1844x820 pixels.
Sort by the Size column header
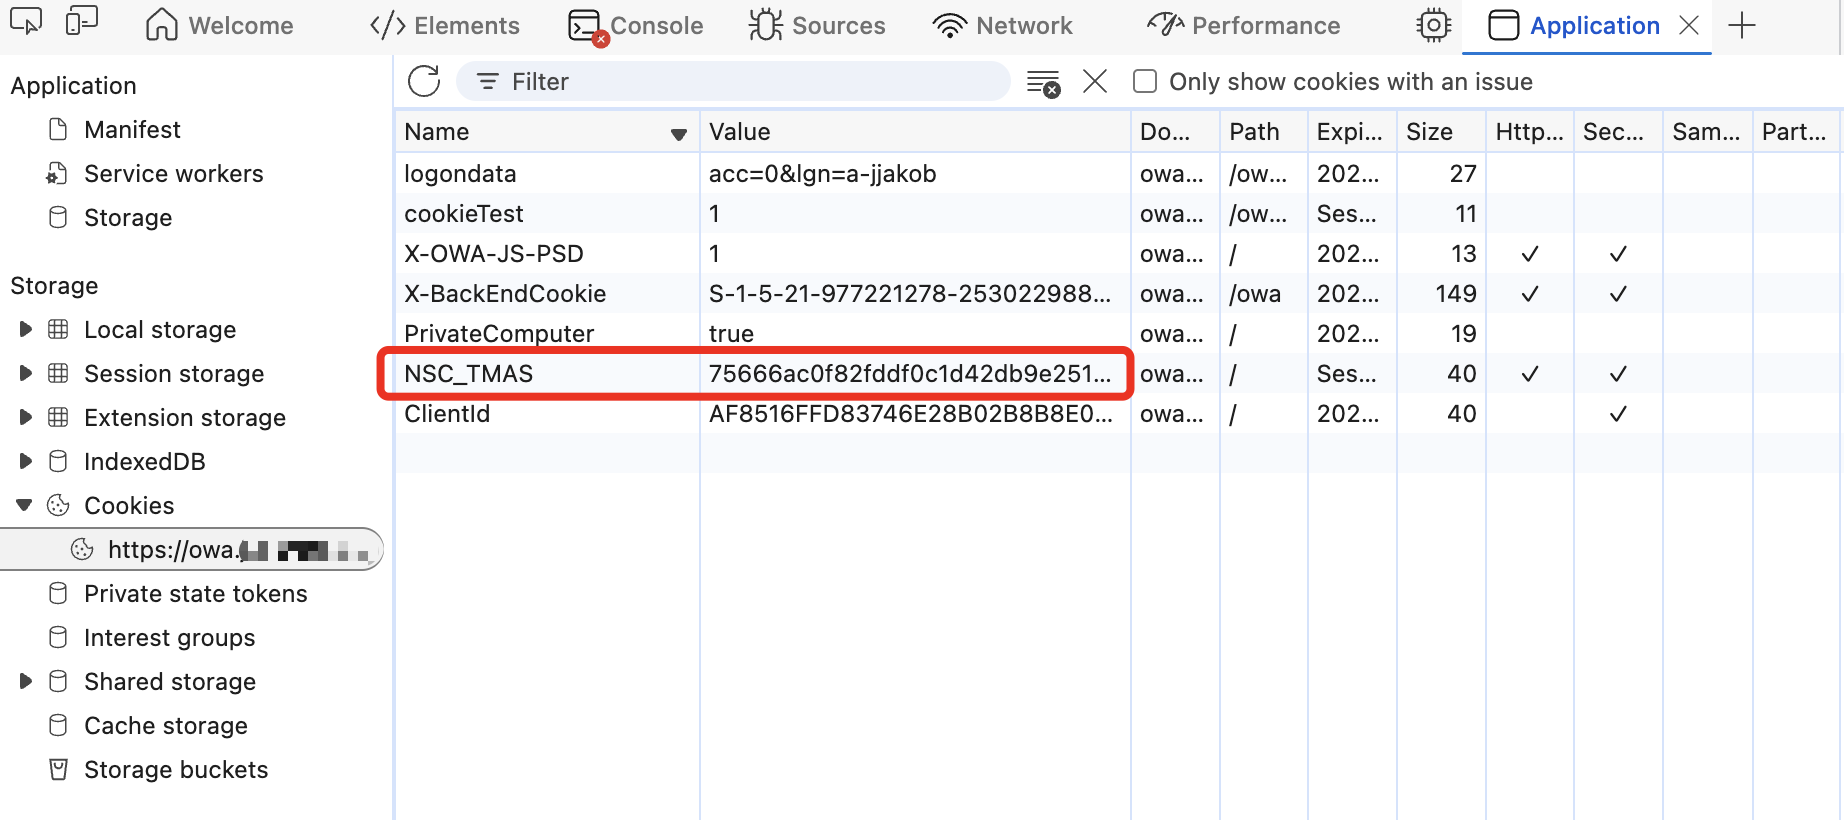[x=1429, y=132]
